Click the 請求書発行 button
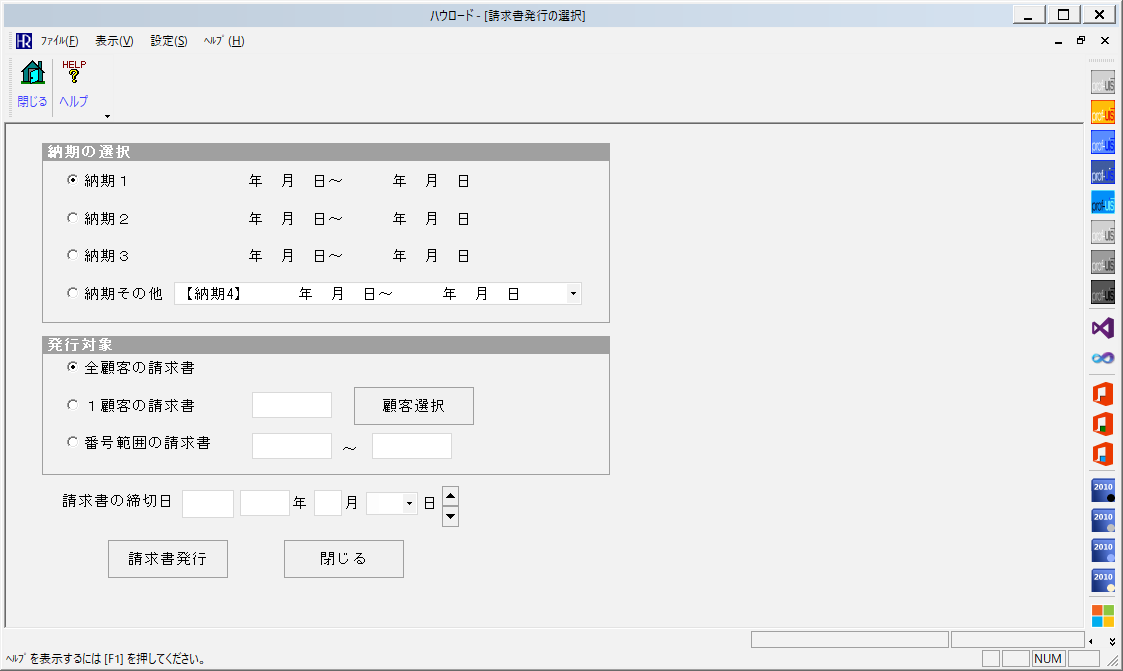This screenshot has width=1123, height=671. [168, 559]
